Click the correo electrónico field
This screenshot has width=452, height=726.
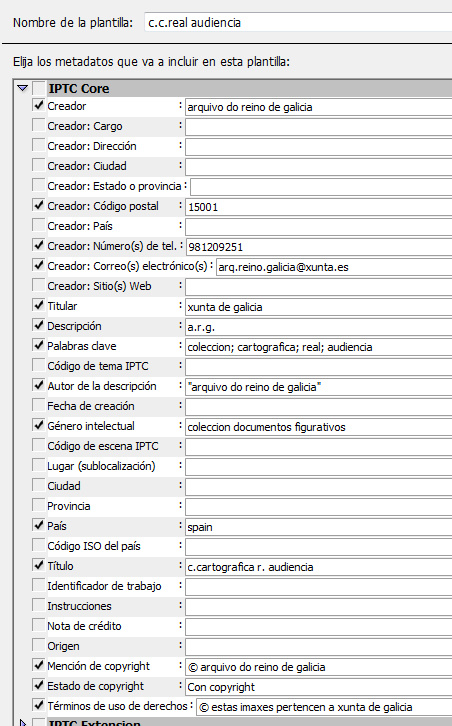[334, 267]
